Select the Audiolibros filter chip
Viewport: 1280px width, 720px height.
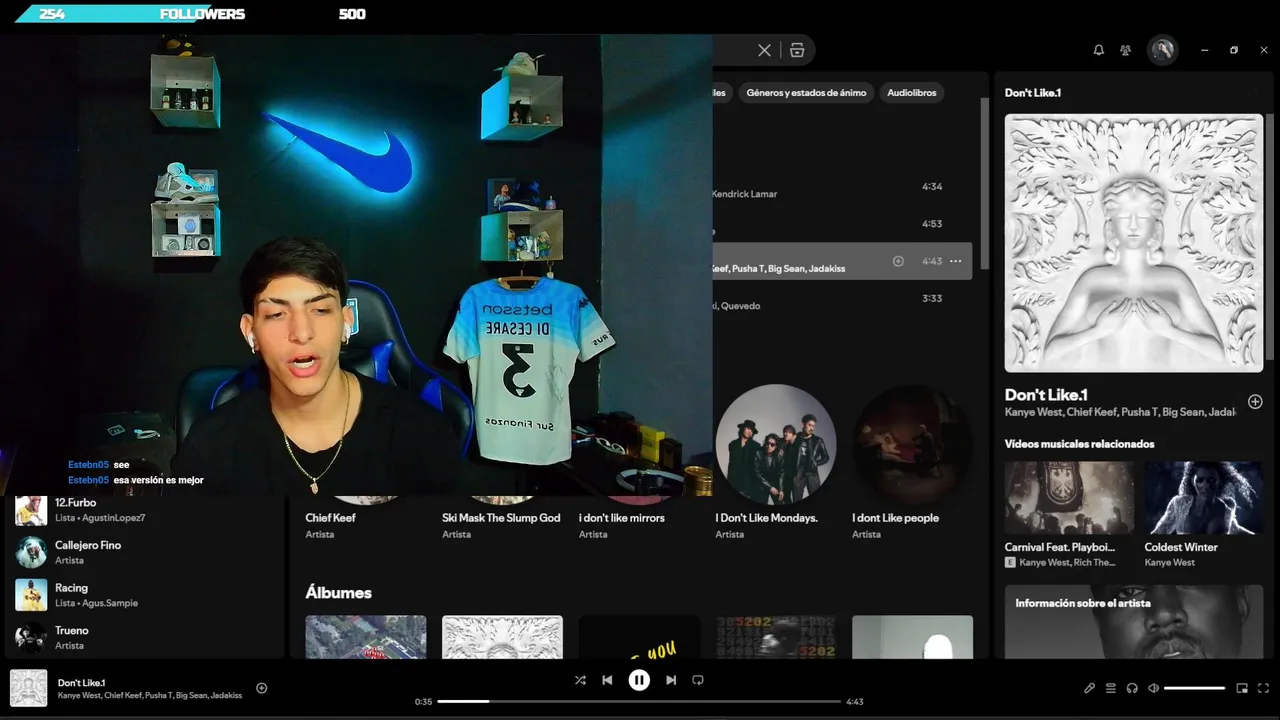point(911,93)
